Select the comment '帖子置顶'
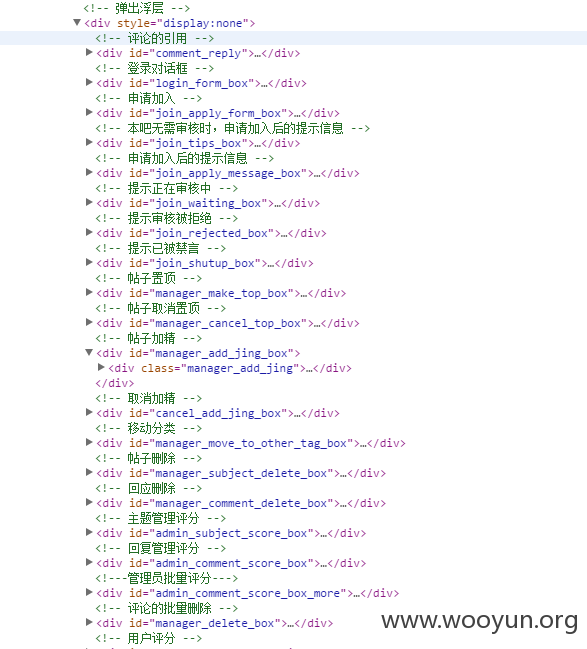 click(149, 278)
